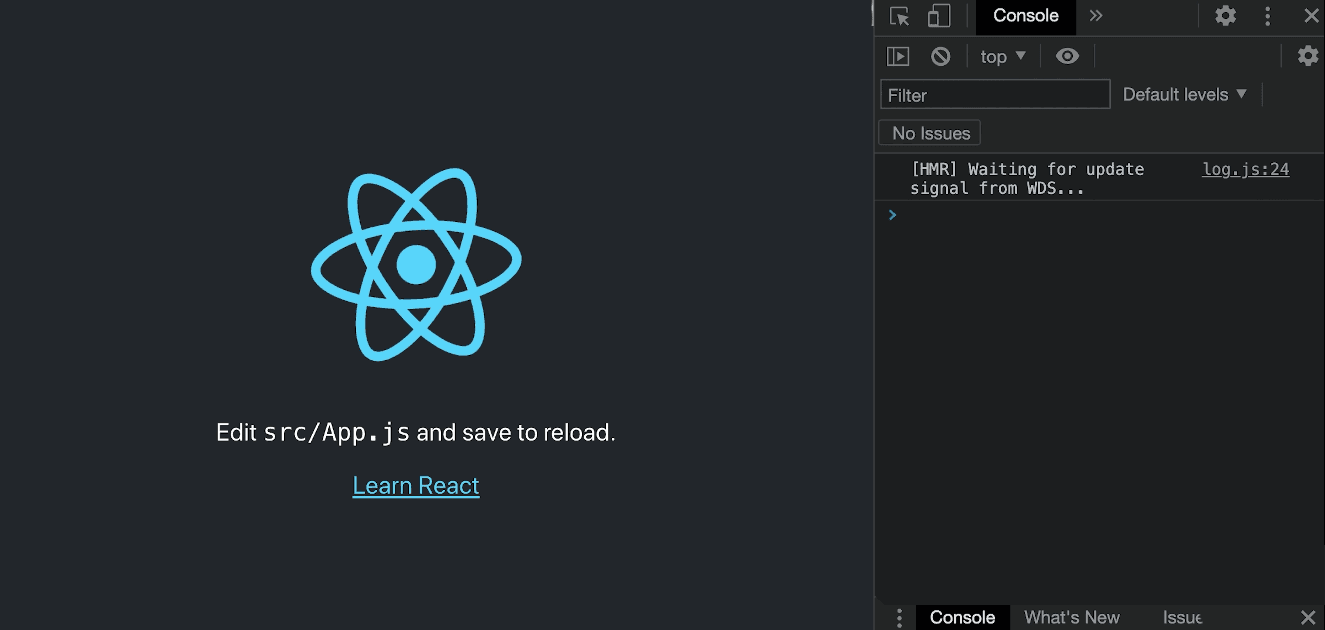Open the top JavaScript context dropdown
The height and width of the screenshot is (630, 1325).
pyautogui.click(x=1003, y=56)
